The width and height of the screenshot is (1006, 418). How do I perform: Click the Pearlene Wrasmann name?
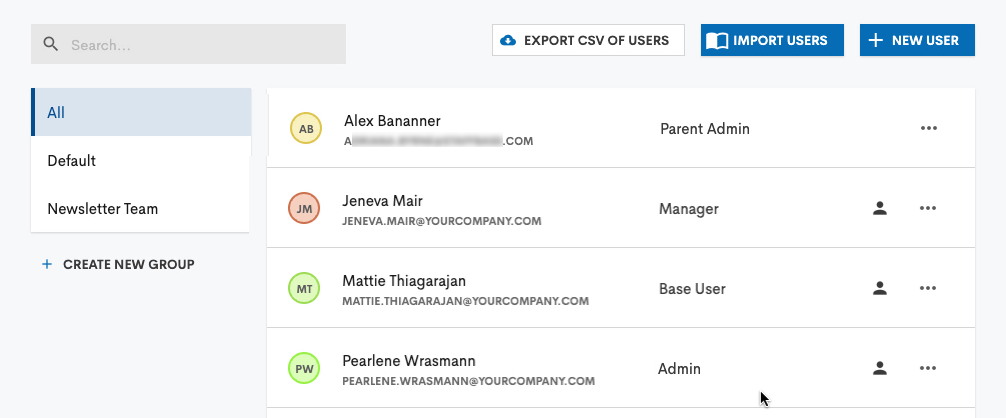click(x=409, y=361)
